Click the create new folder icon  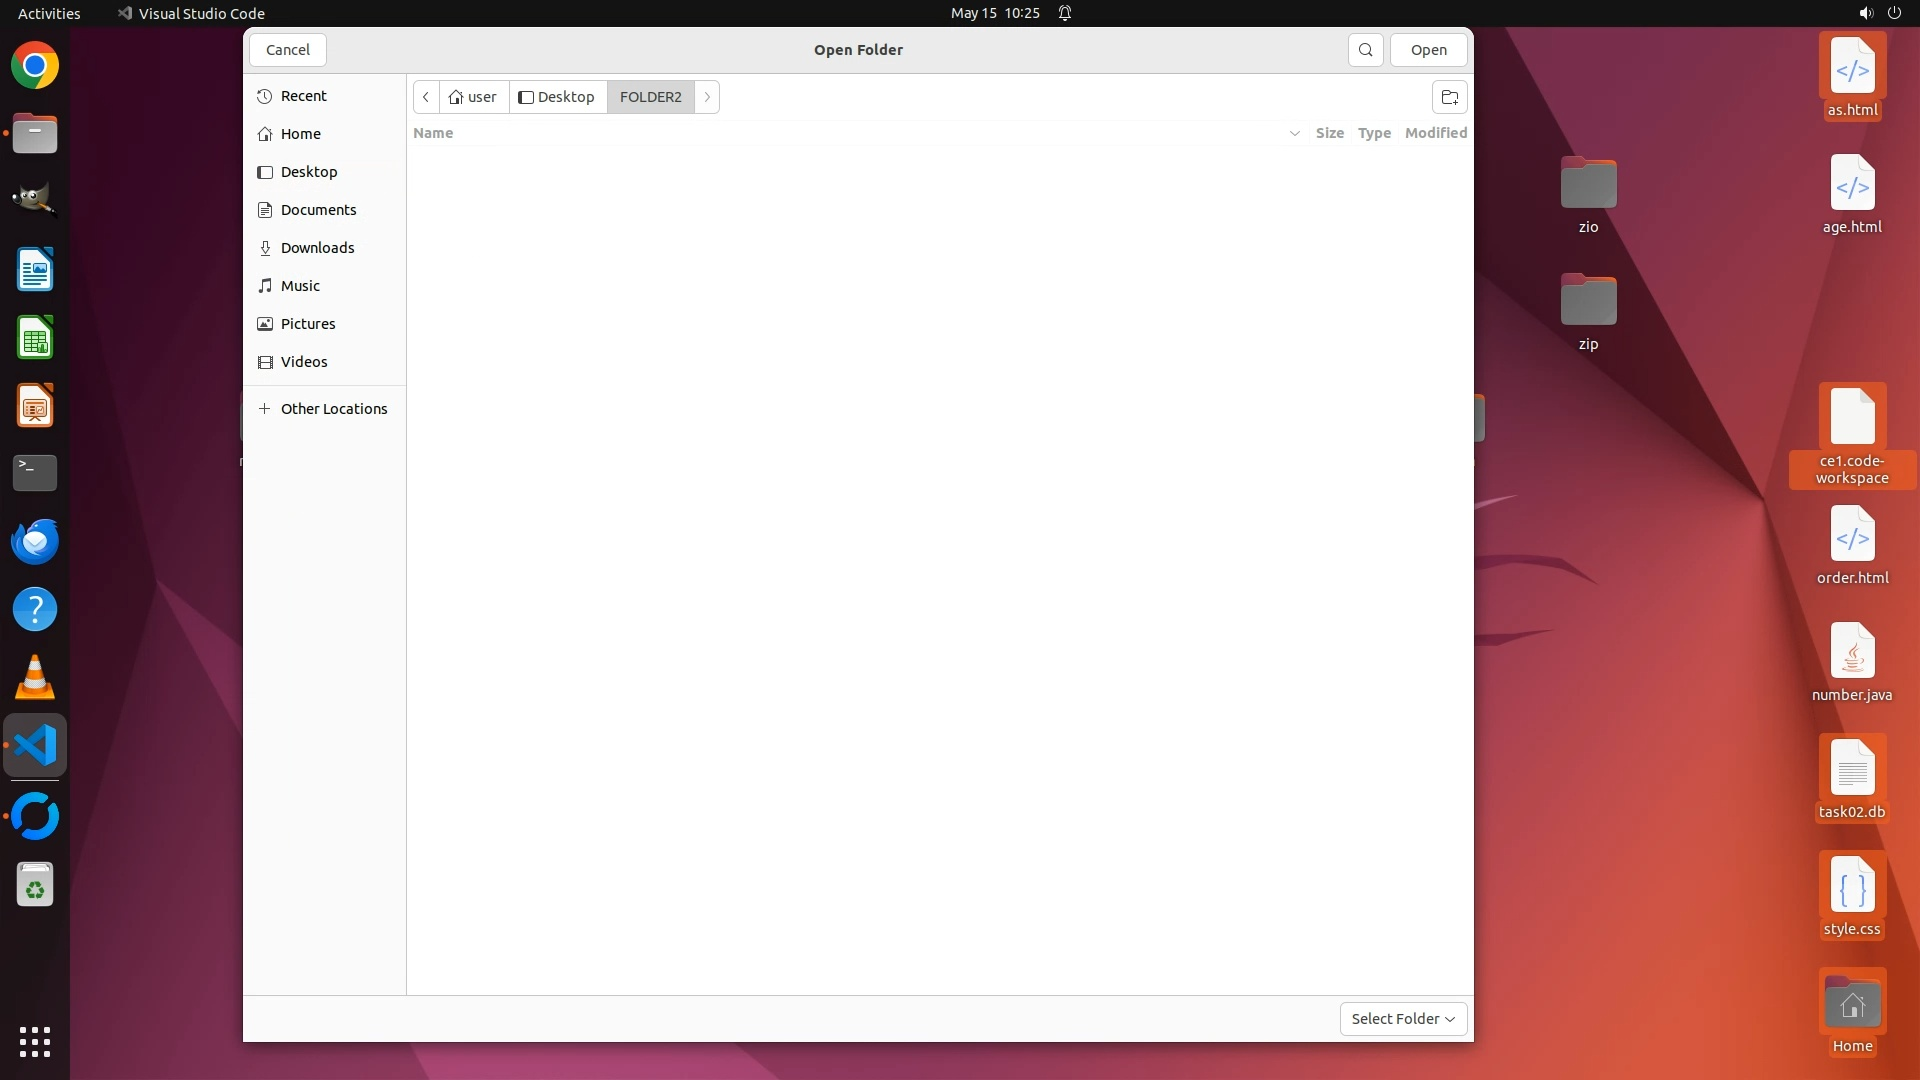click(x=1449, y=97)
